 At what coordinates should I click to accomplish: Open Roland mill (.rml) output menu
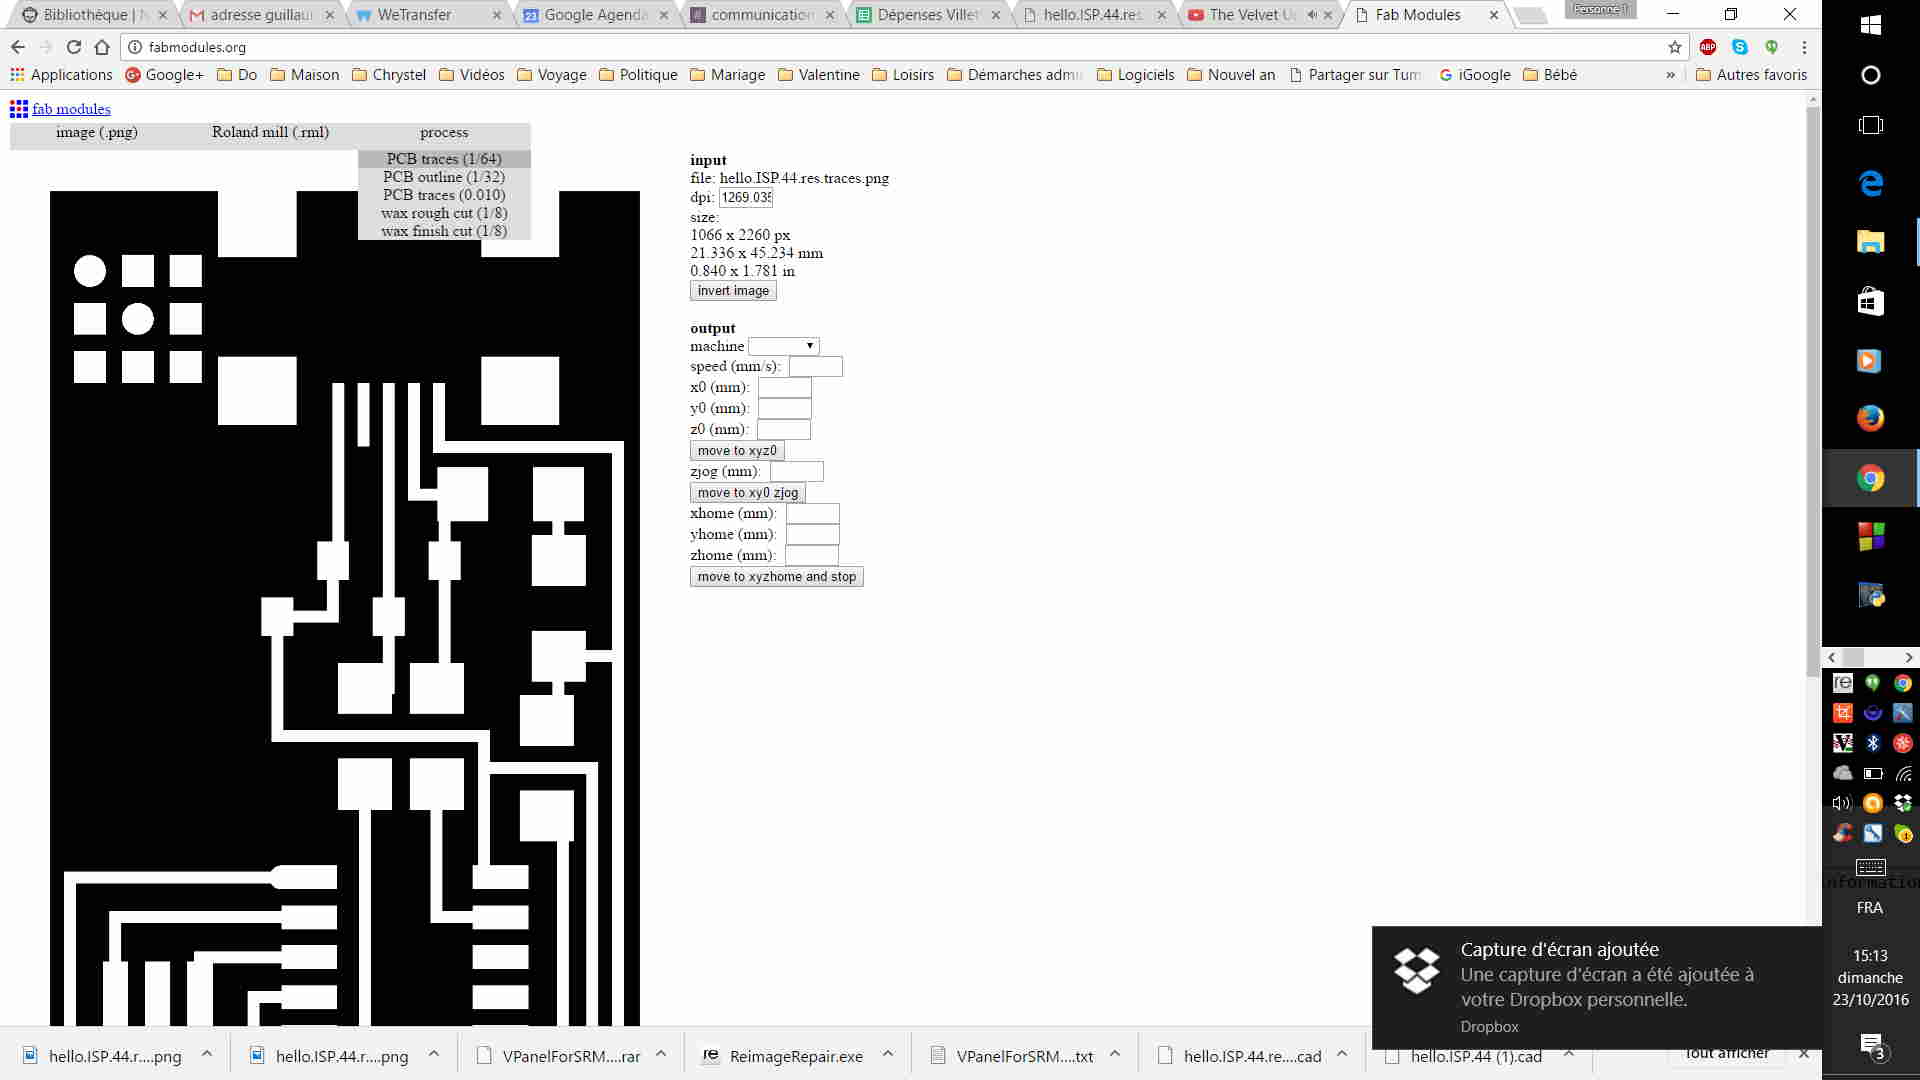point(270,132)
